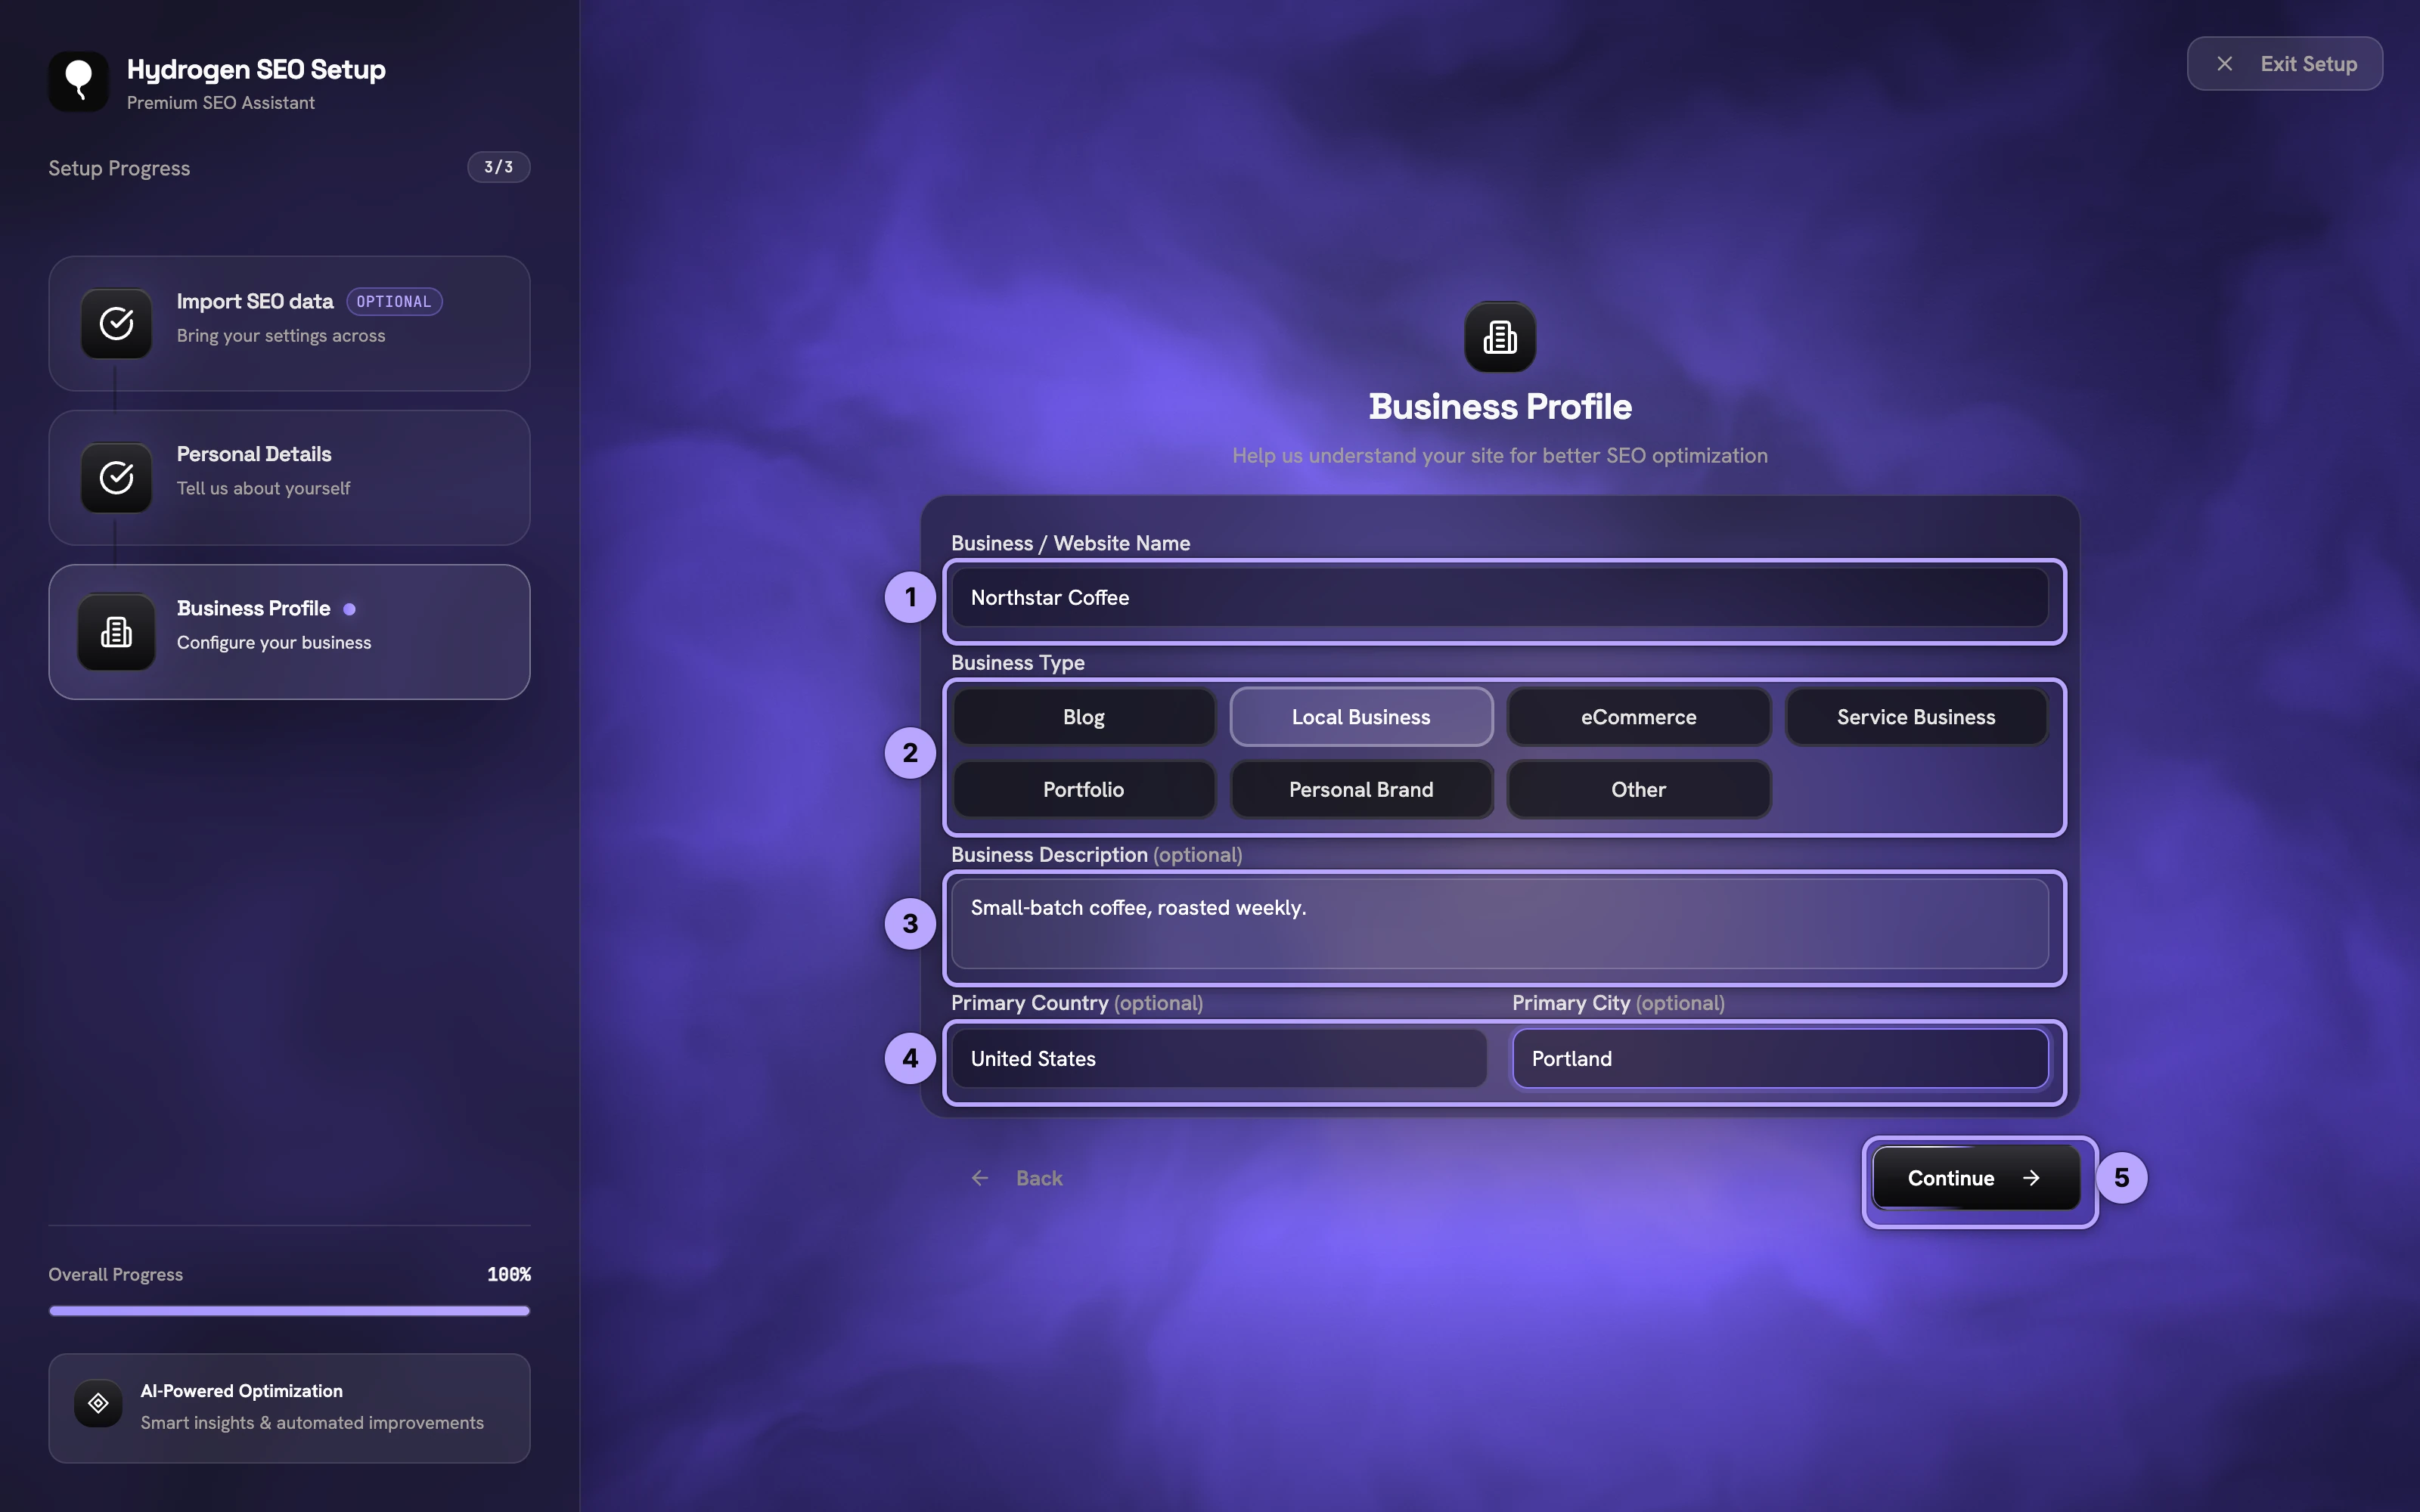
Task: Click the left arrow icon beside Back
Action: 980,1178
